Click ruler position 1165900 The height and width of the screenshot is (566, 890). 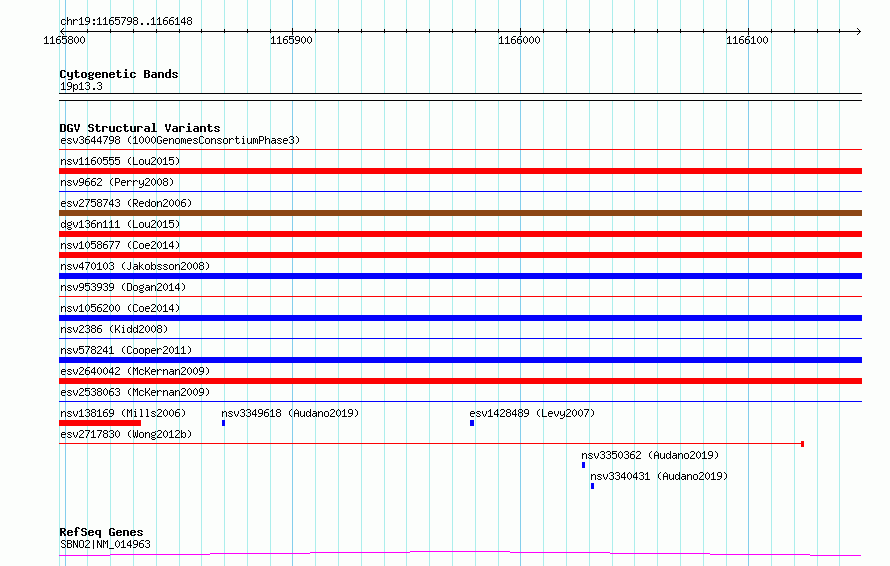pyautogui.click(x=291, y=40)
